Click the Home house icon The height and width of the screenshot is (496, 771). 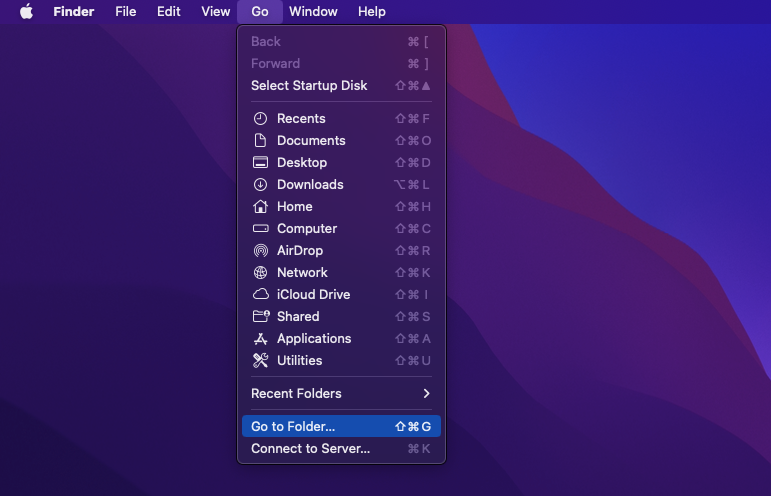click(x=260, y=207)
